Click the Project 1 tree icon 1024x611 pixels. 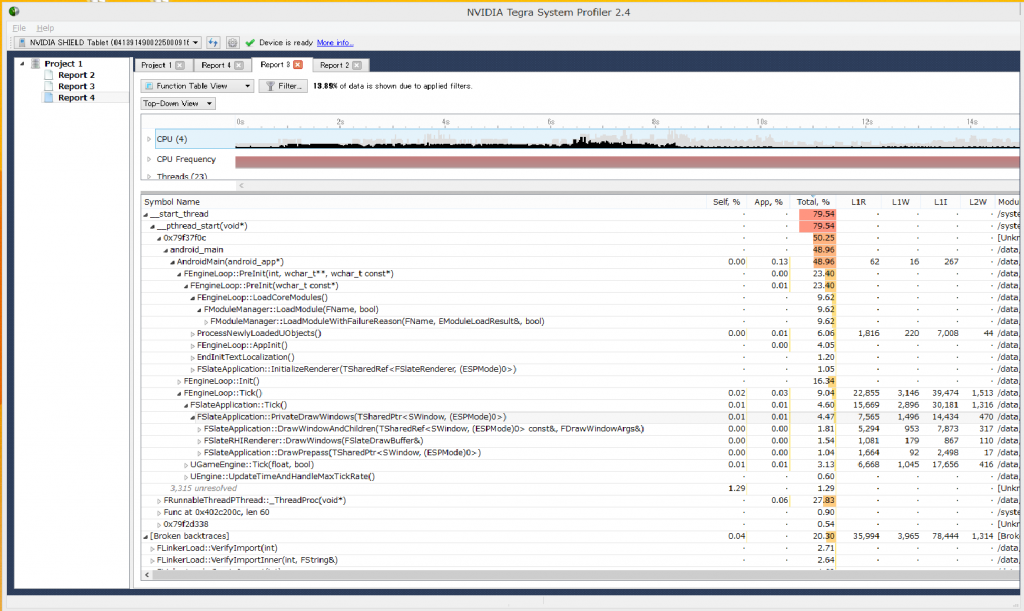click(35, 63)
